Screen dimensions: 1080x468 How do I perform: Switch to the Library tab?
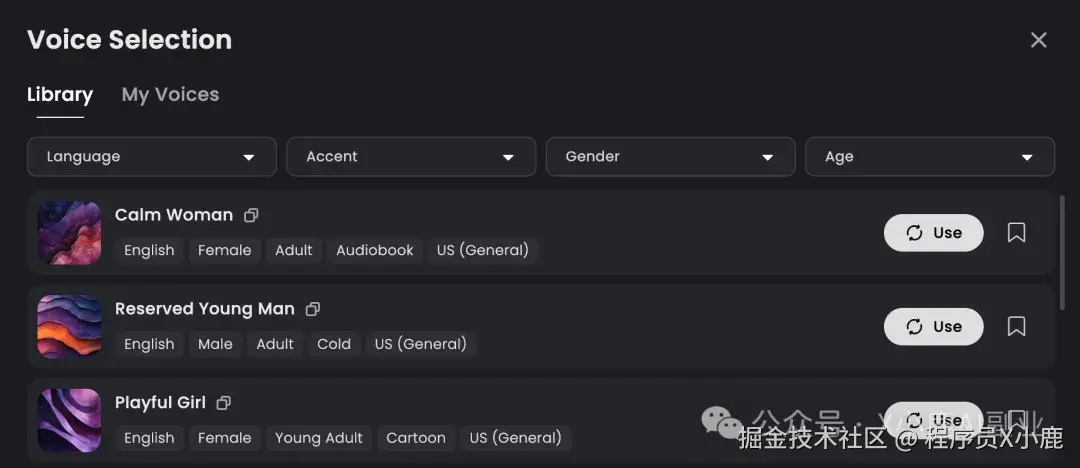60,95
